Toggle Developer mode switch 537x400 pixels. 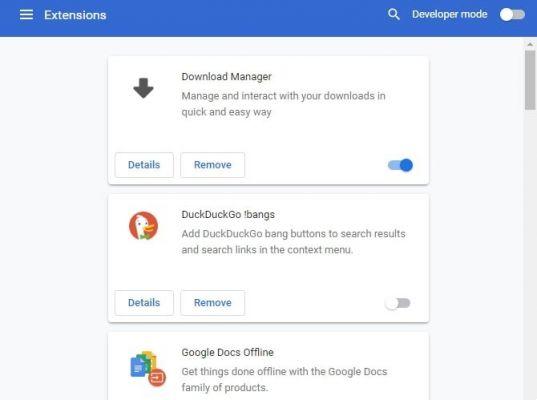coord(512,15)
